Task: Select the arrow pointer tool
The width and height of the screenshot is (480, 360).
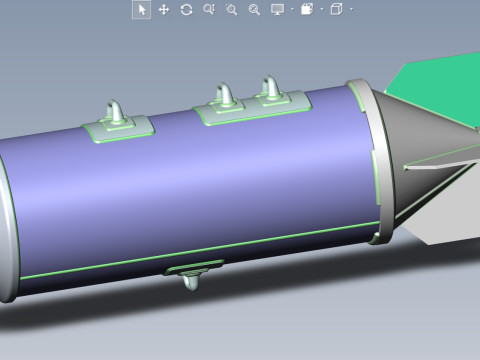Action: pyautogui.click(x=142, y=10)
